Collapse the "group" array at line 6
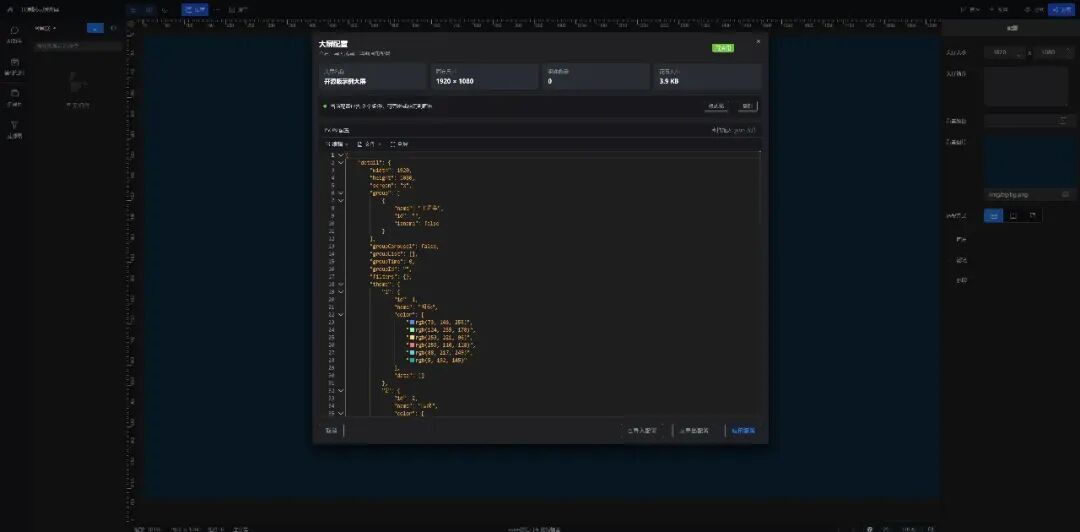This screenshot has width=1080, height=532. 340,193
